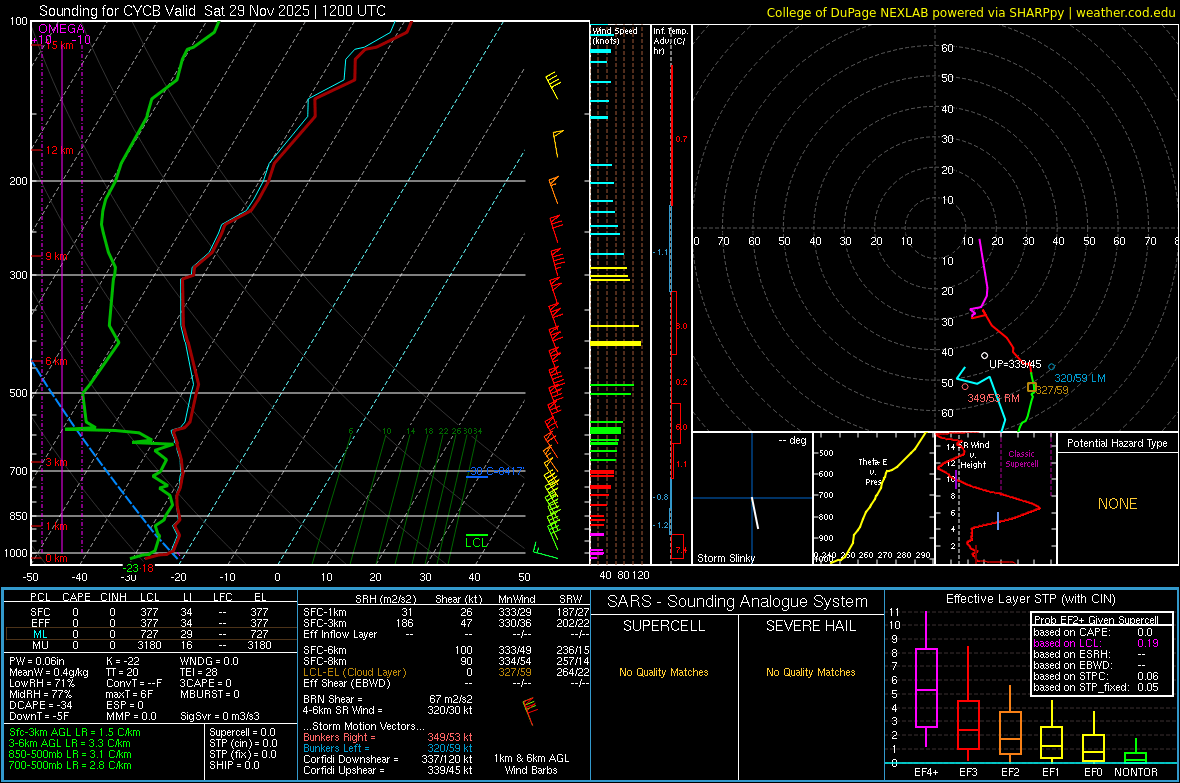Select the ML parcel row
The image size is (1180, 783).
[149, 634]
